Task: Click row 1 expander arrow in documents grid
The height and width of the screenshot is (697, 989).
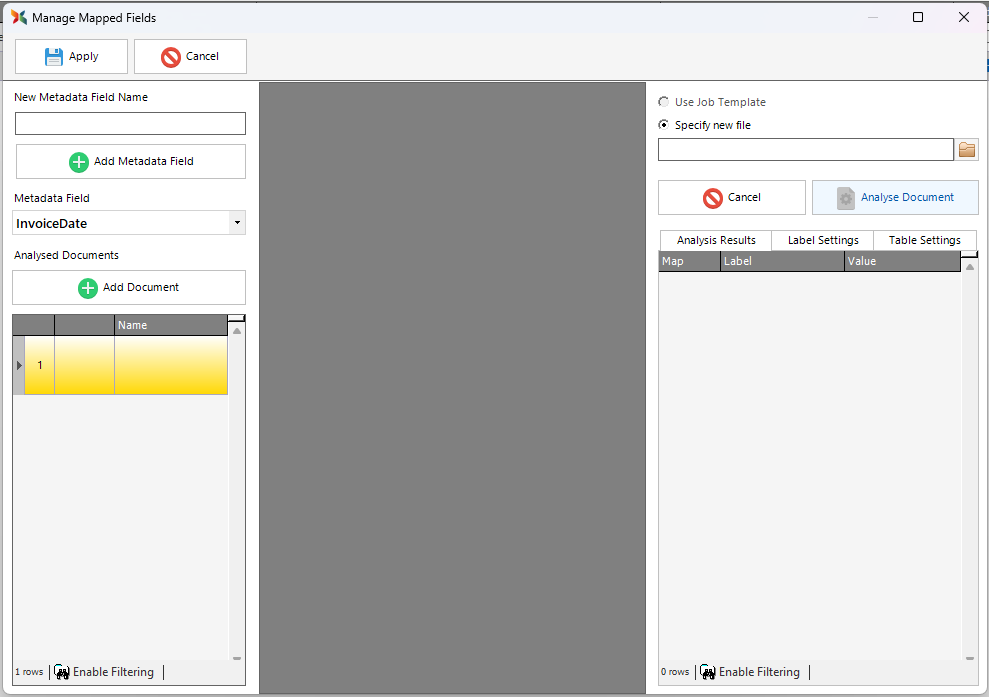Action: click(19, 365)
